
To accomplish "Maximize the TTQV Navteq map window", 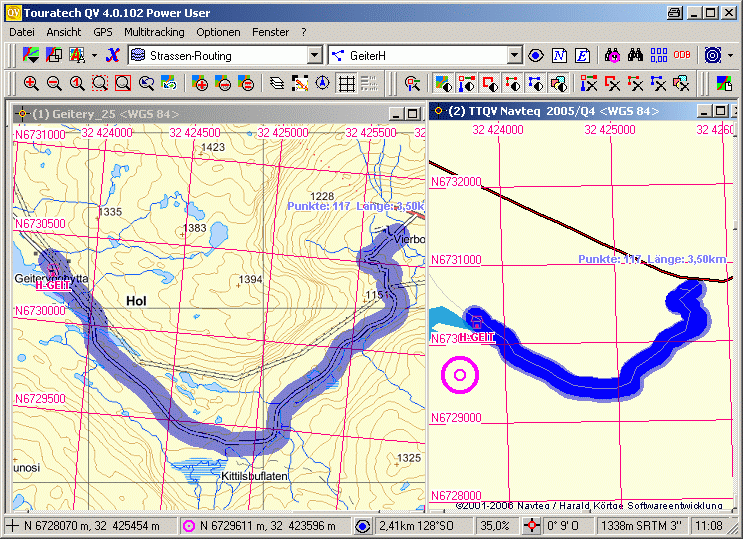I will coord(721,111).
